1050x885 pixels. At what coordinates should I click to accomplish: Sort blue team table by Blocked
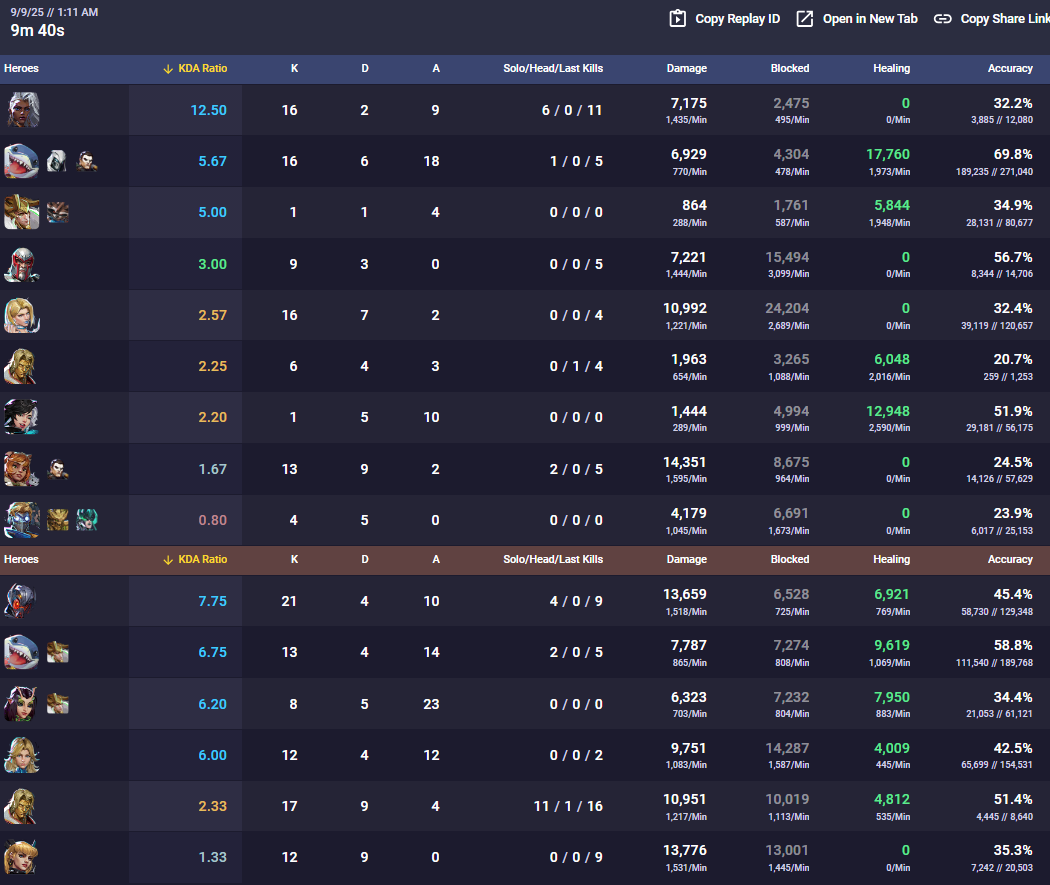790,68
